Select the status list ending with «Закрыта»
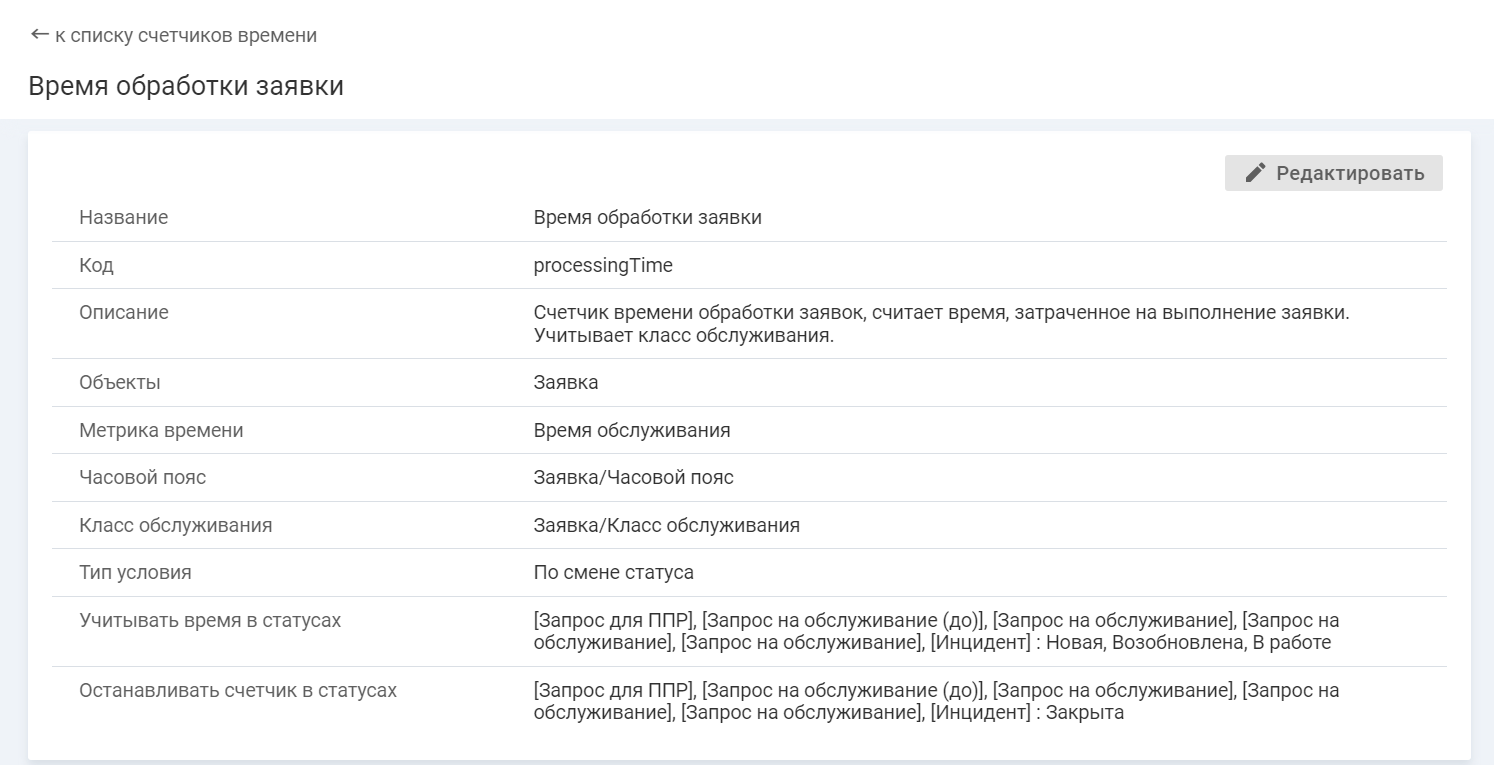This screenshot has width=1494, height=765. [935, 701]
